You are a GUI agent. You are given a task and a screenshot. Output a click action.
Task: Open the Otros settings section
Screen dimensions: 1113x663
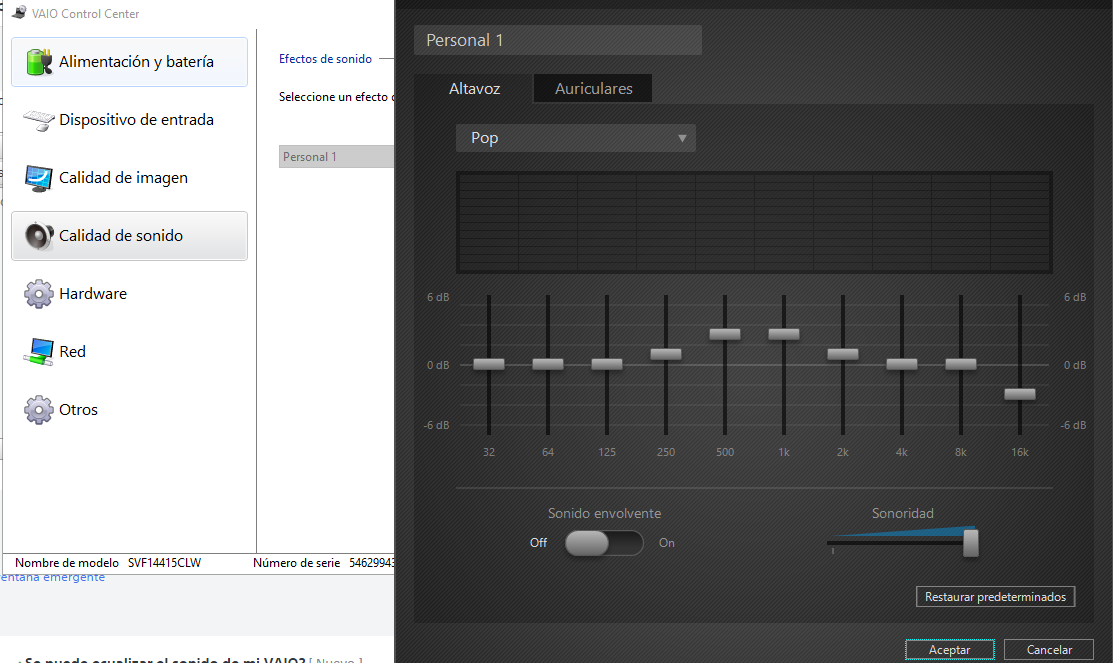[x=129, y=409]
